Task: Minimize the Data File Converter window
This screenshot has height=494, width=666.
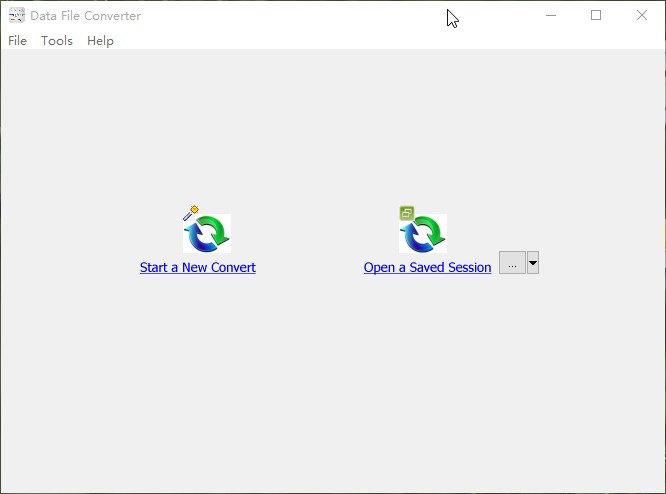Action: pyautogui.click(x=551, y=16)
